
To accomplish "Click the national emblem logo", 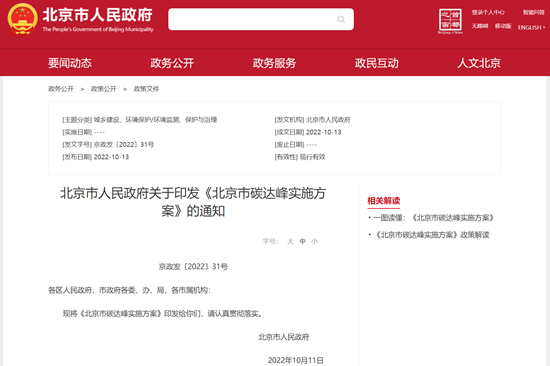I will tap(22, 19).
